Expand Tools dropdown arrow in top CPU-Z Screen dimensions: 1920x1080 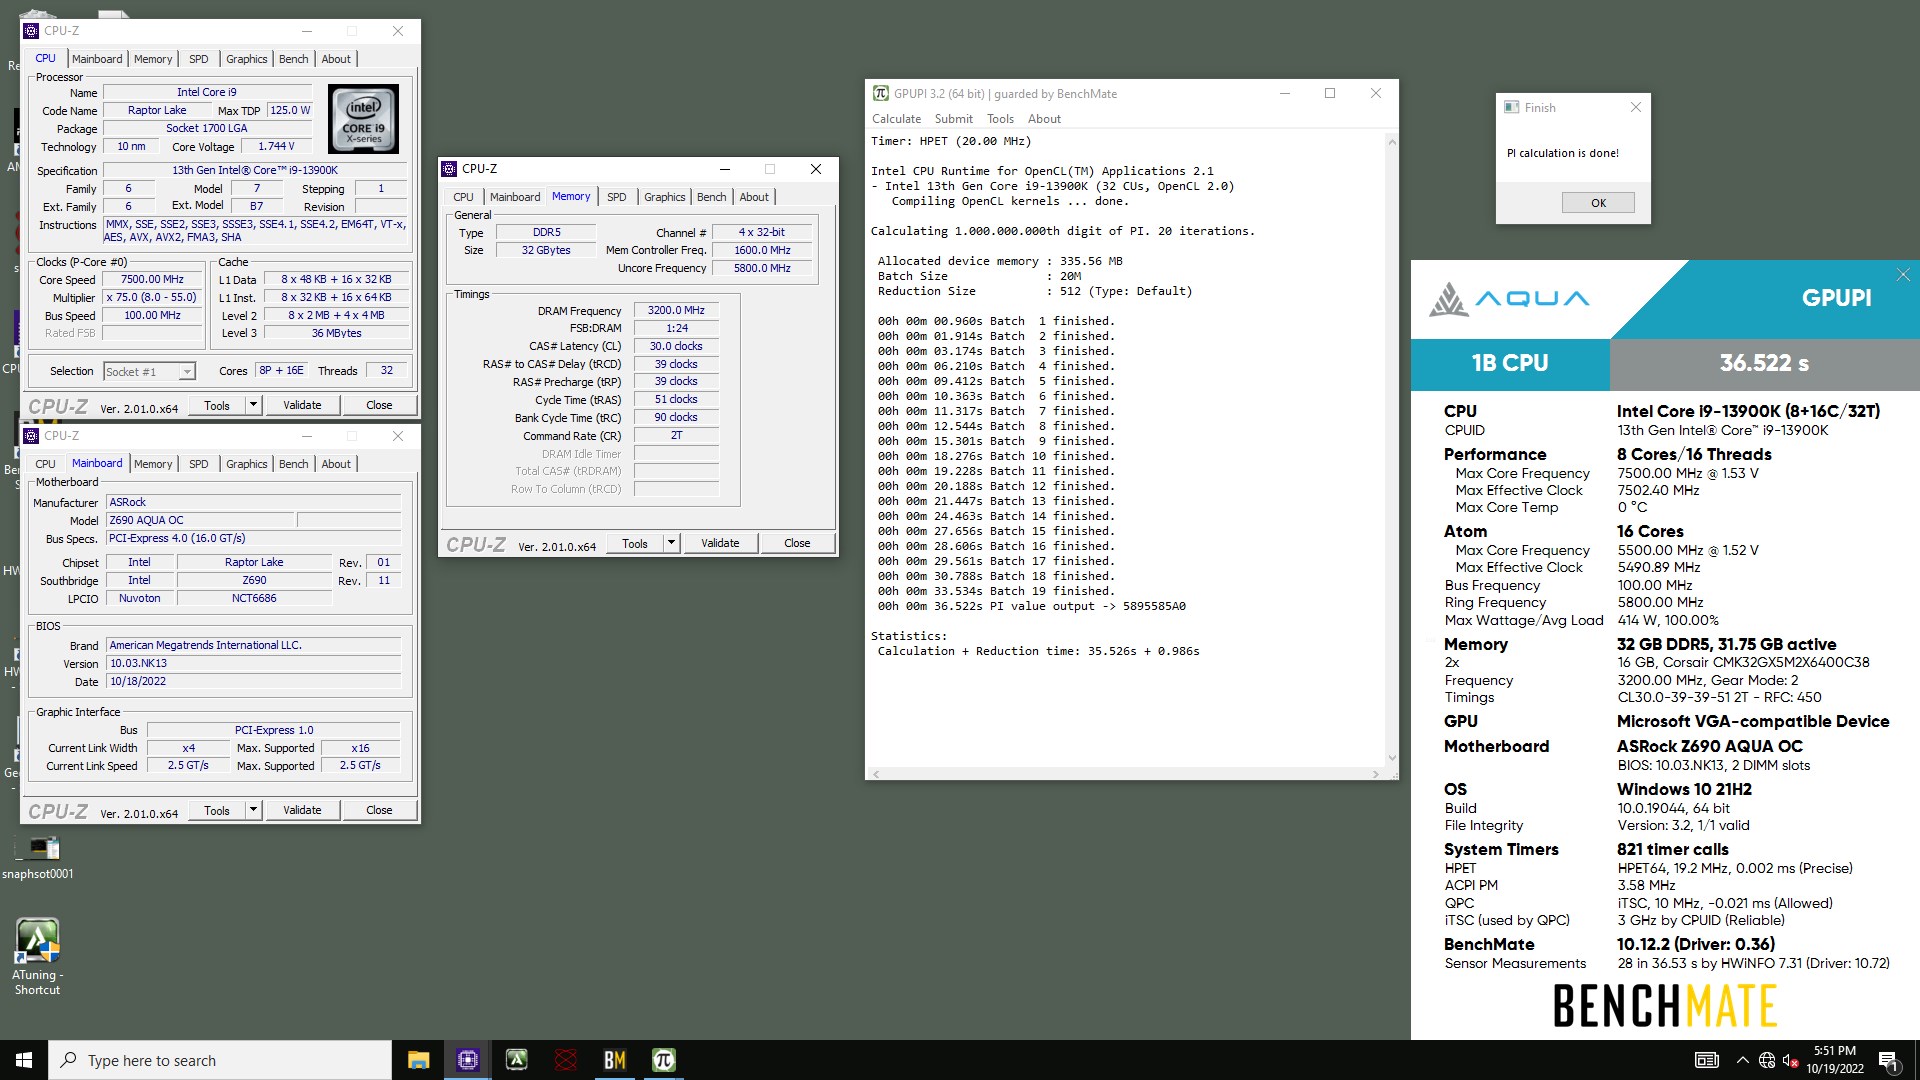click(x=253, y=405)
